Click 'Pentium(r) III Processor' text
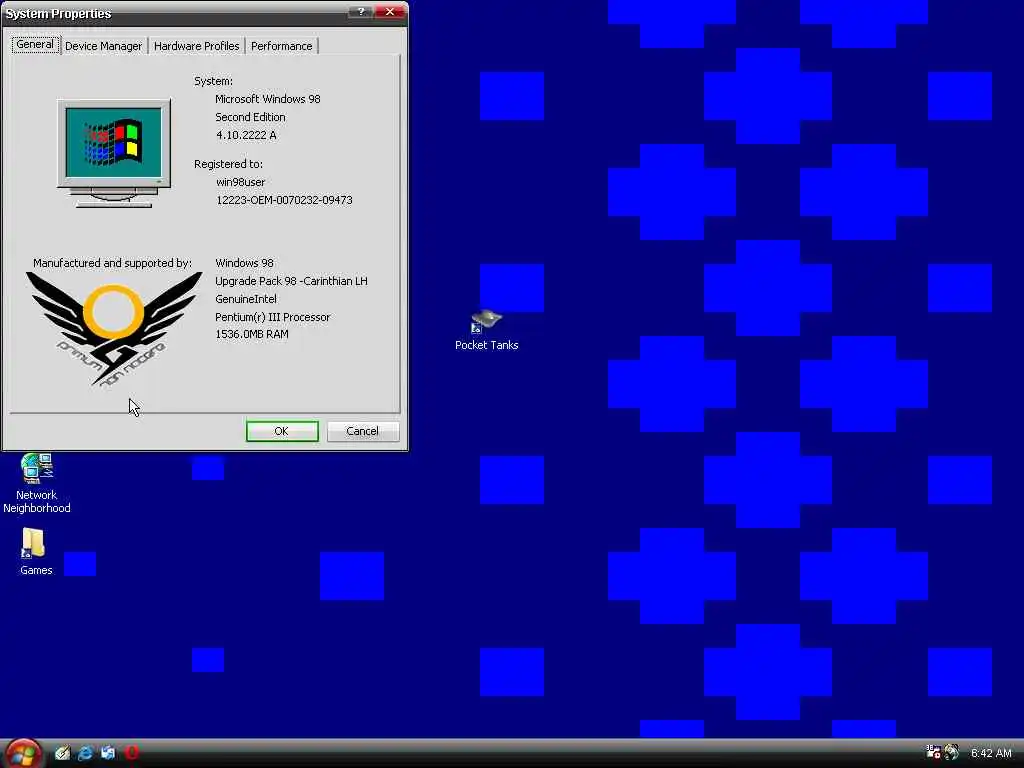 tap(273, 317)
